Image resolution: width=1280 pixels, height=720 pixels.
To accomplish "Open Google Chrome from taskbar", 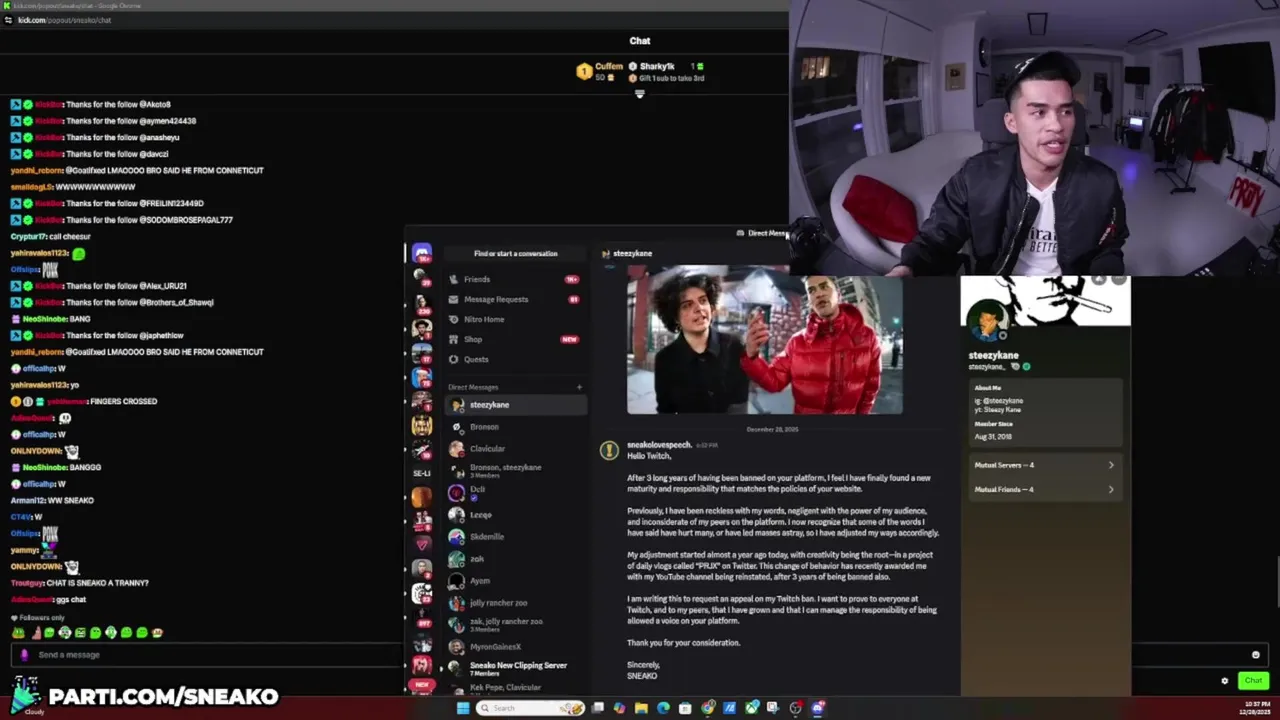I will (708, 708).
